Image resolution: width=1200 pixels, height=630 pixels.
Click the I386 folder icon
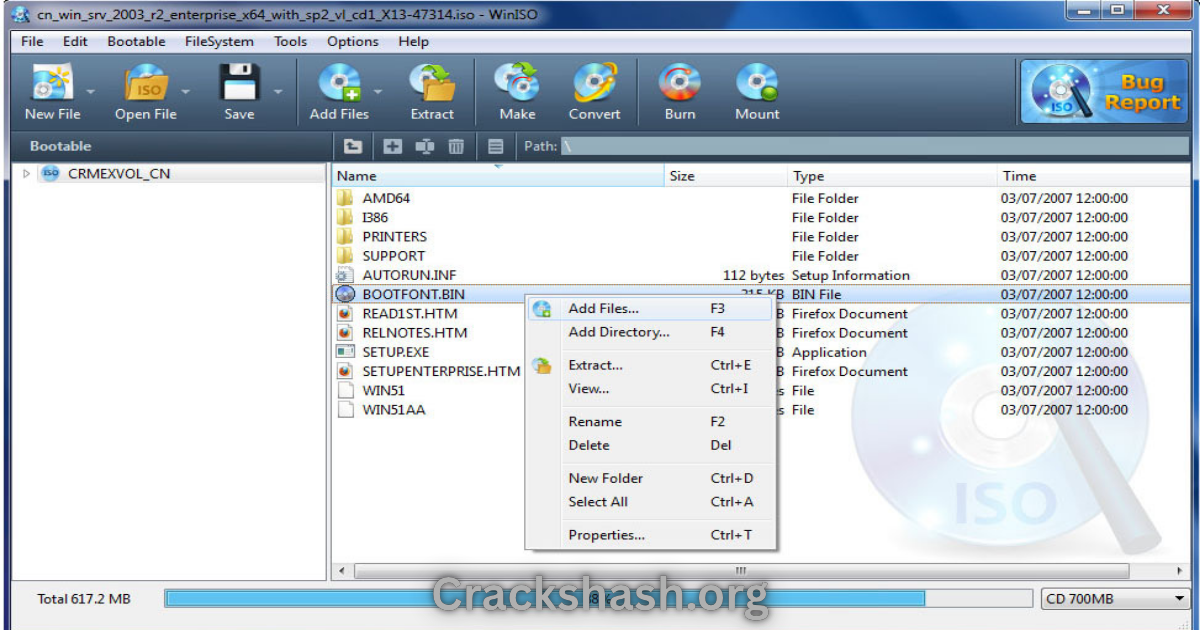click(345, 217)
